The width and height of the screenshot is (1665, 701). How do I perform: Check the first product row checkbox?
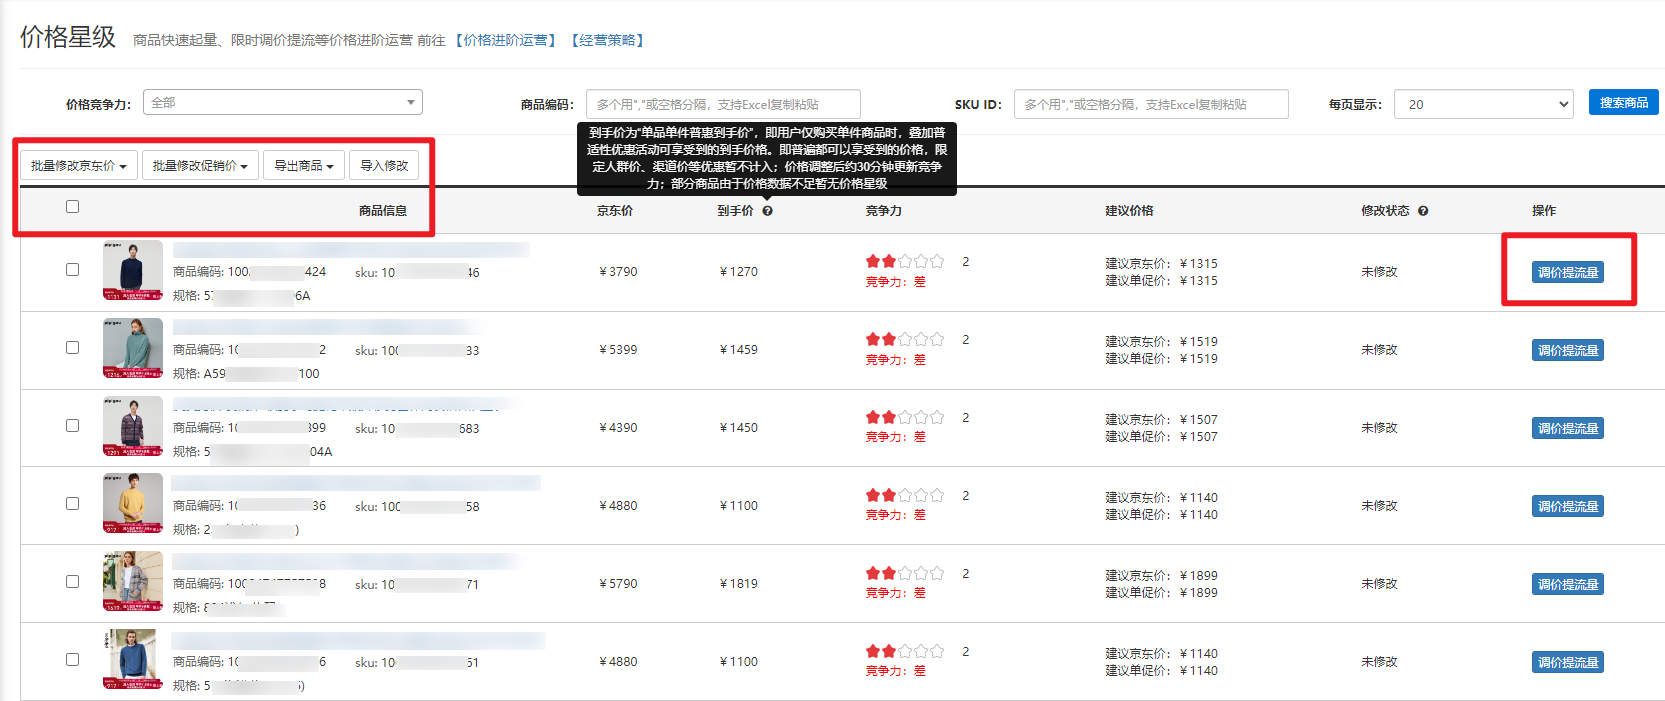[72, 270]
